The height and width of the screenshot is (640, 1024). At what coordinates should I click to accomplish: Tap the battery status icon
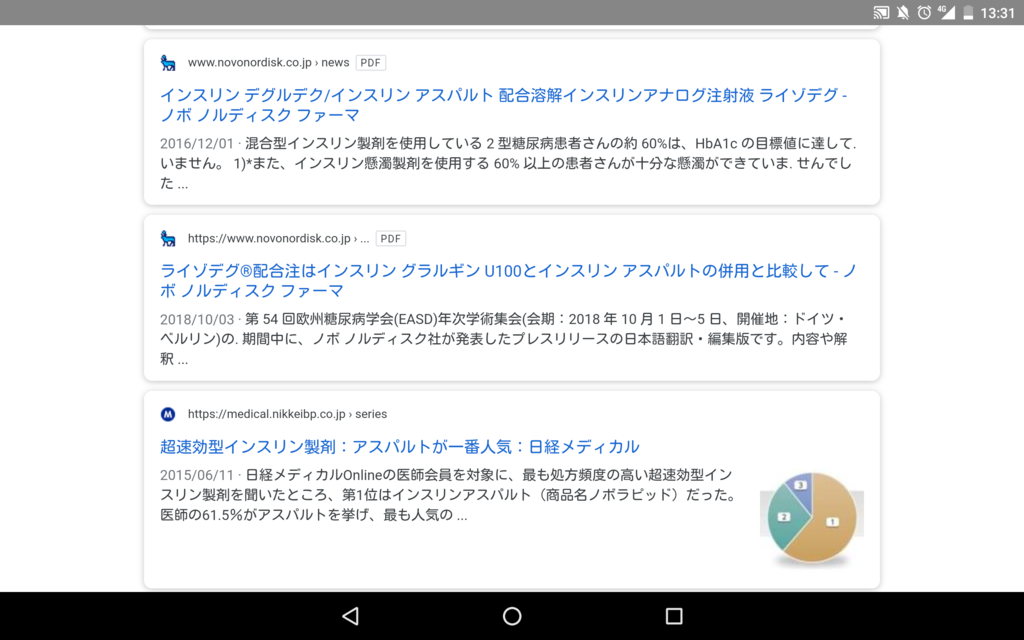point(968,12)
